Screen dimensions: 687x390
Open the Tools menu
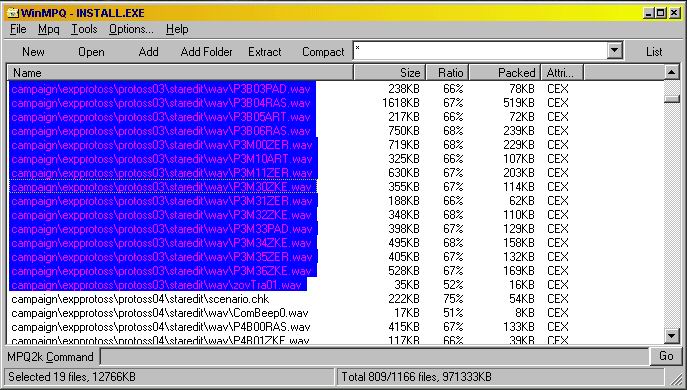[84, 29]
